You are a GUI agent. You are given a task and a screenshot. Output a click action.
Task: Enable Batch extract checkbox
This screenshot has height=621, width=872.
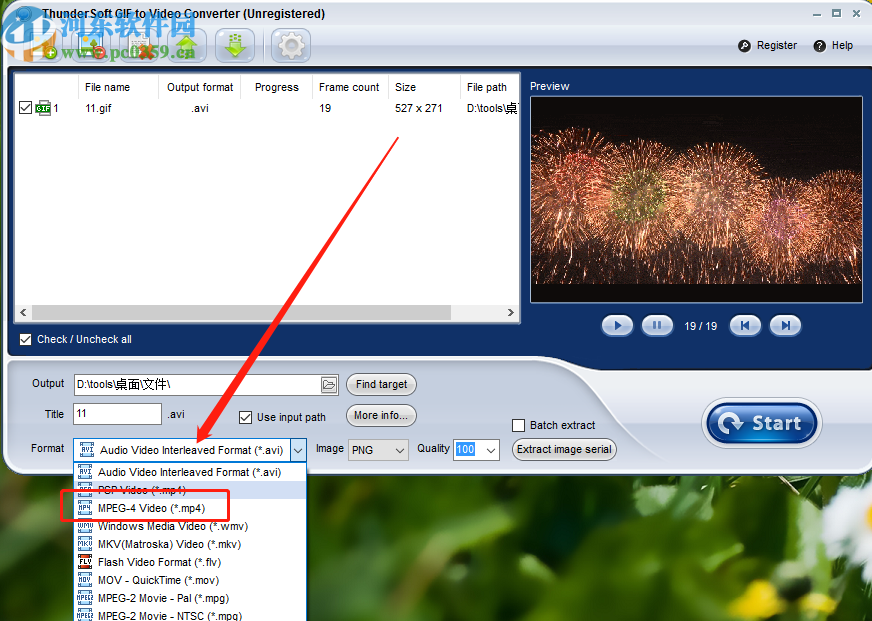point(518,425)
